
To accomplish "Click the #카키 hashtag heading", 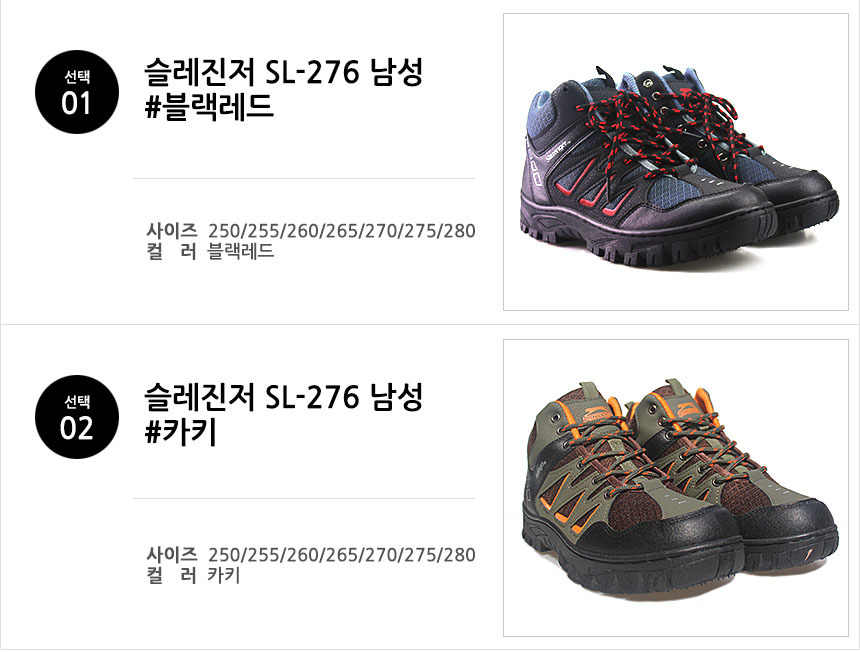I will coord(180,432).
